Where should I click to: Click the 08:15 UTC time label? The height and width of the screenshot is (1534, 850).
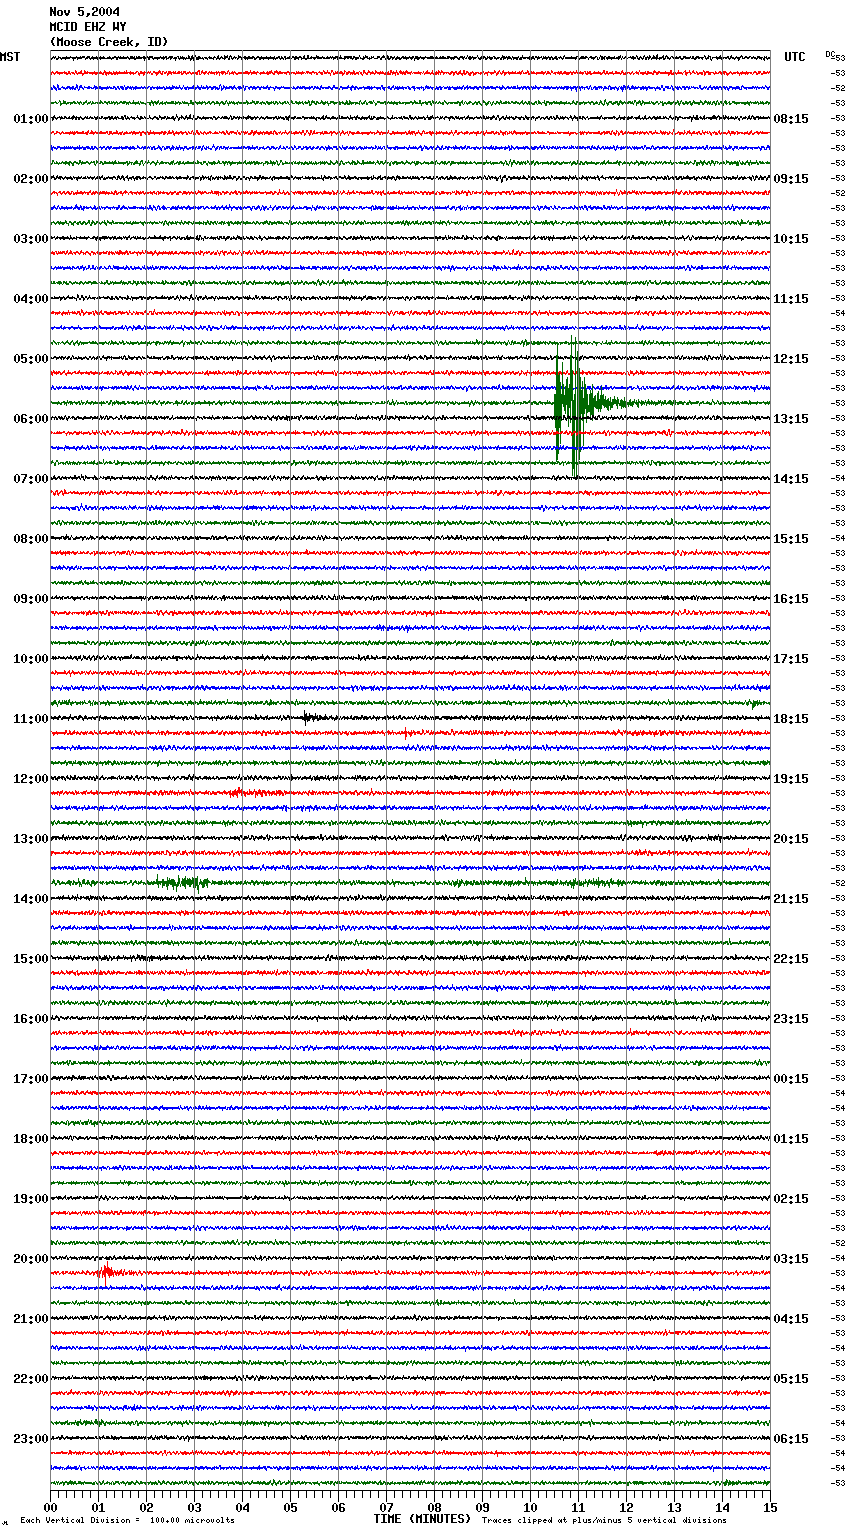tap(791, 119)
